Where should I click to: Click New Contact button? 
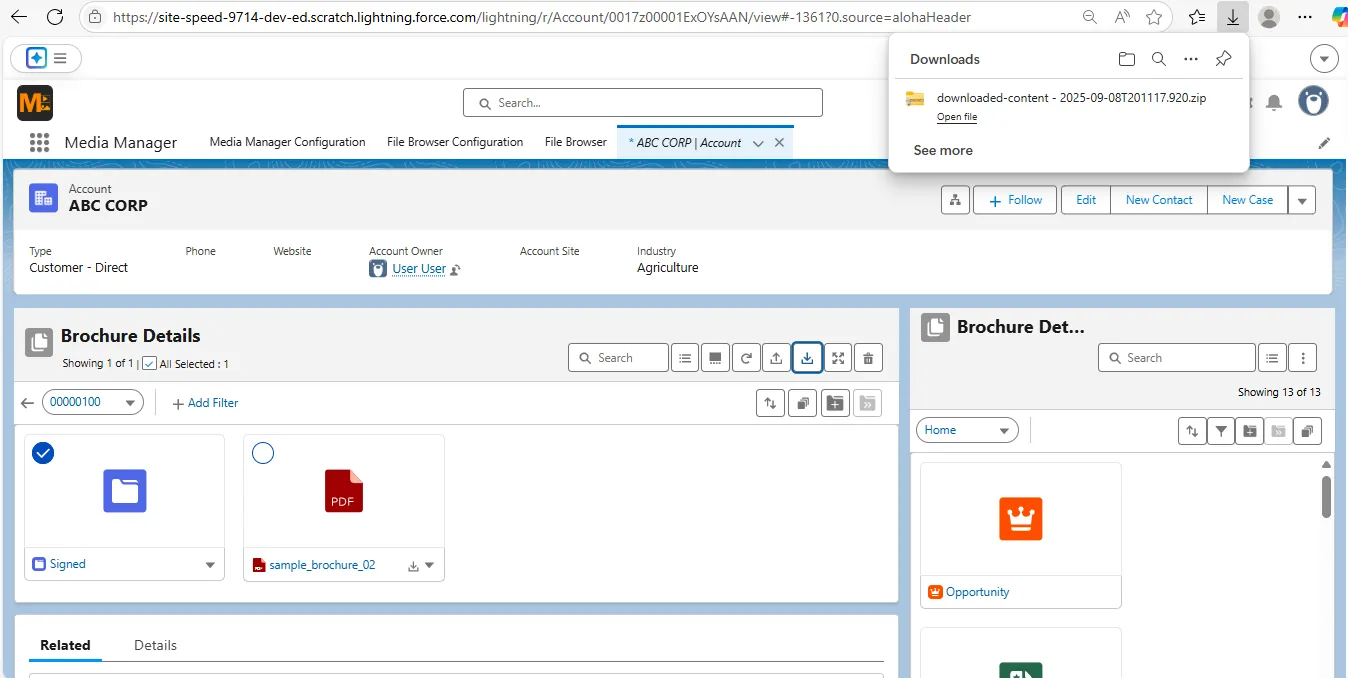1159,200
